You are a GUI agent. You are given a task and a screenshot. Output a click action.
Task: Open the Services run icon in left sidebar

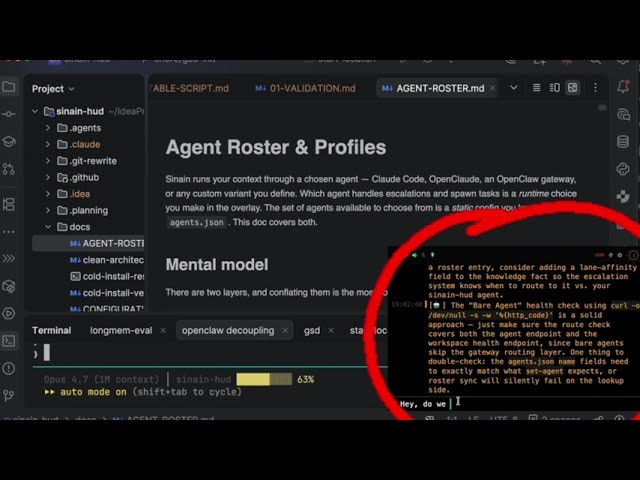[9, 313]
